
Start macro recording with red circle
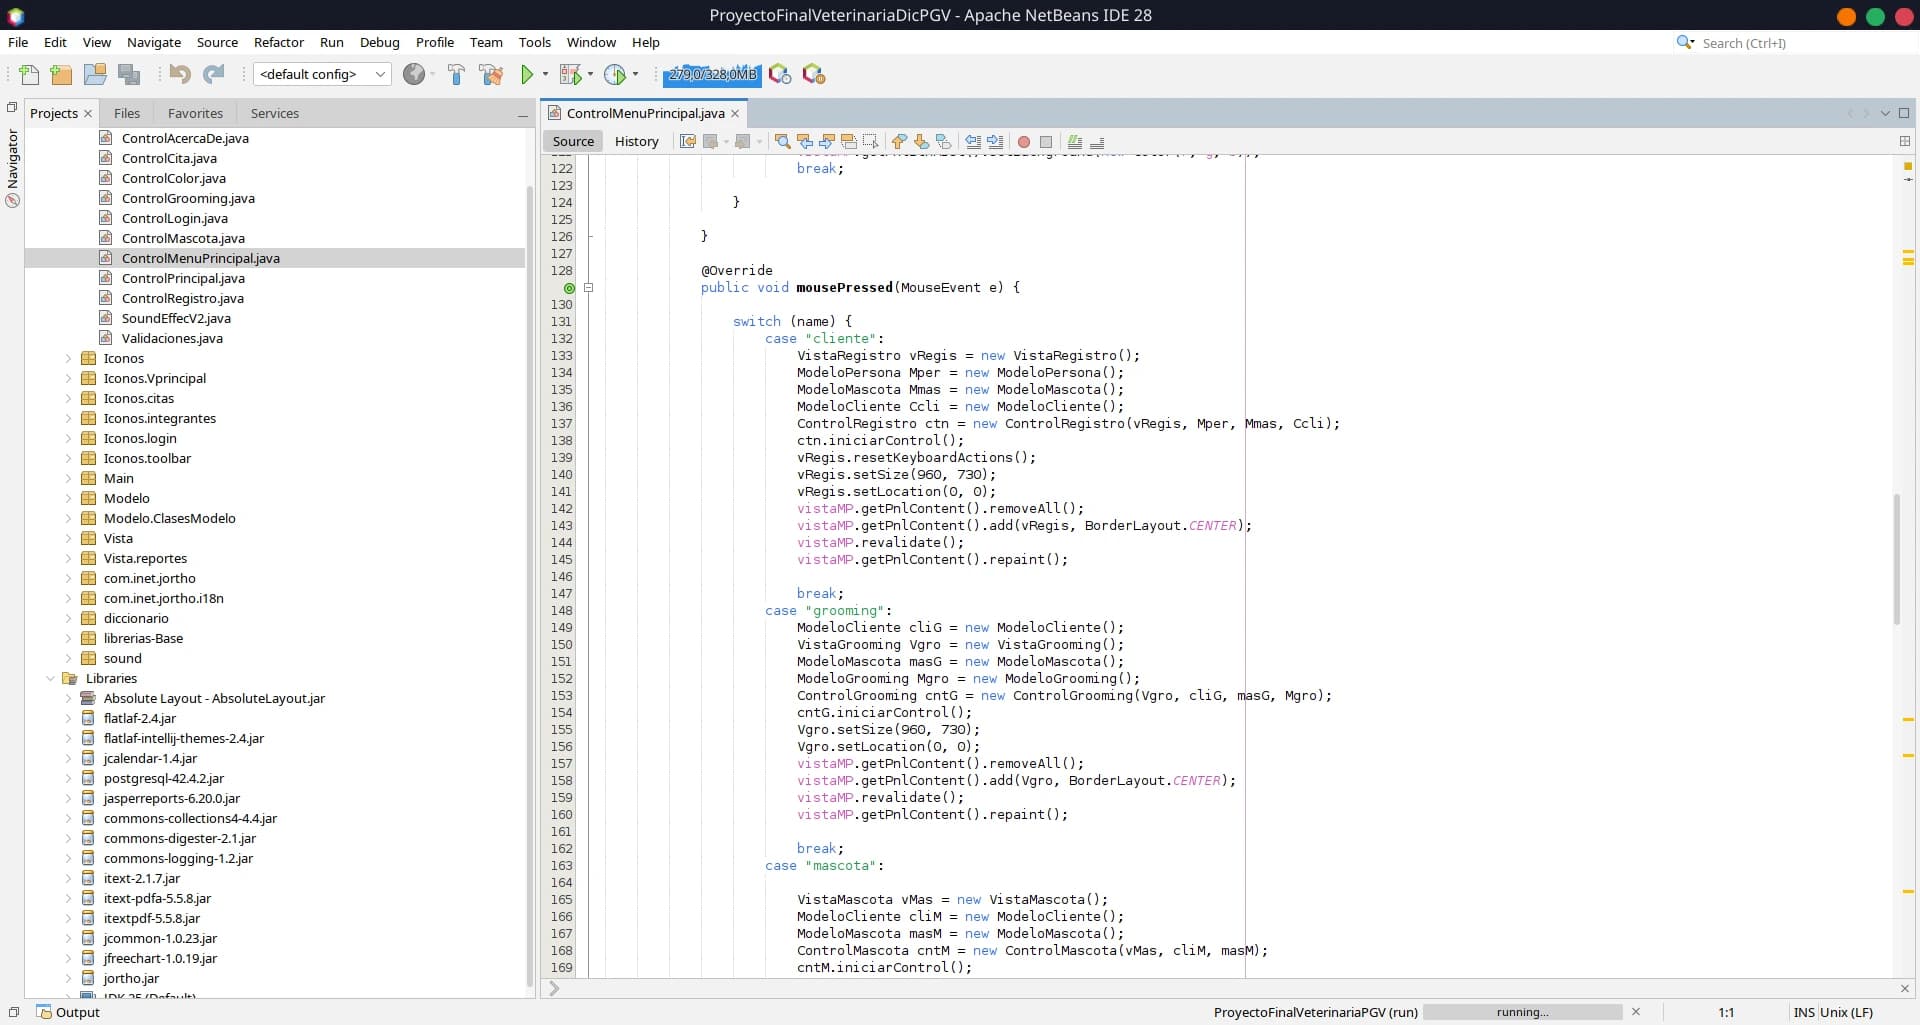(x=1023, y=142)
